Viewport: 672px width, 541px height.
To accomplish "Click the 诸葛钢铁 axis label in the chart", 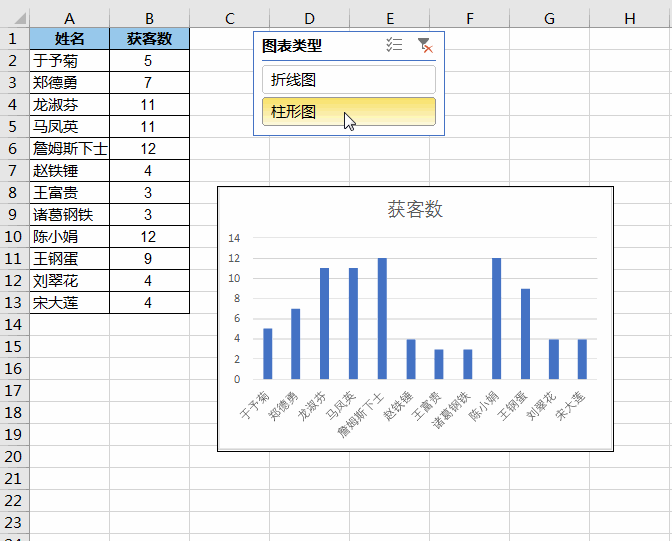I will click(452, 409).
